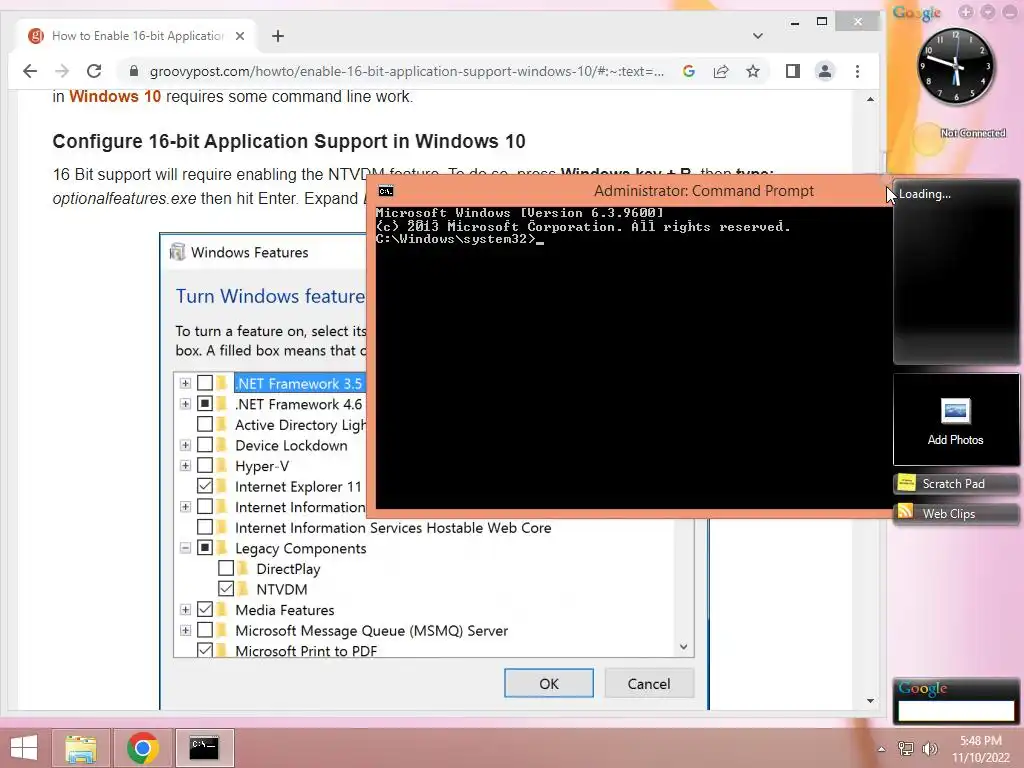Screen dimensions: 1024x768
Task: Select the NTVDM tree item label
Action: (281, 589)
